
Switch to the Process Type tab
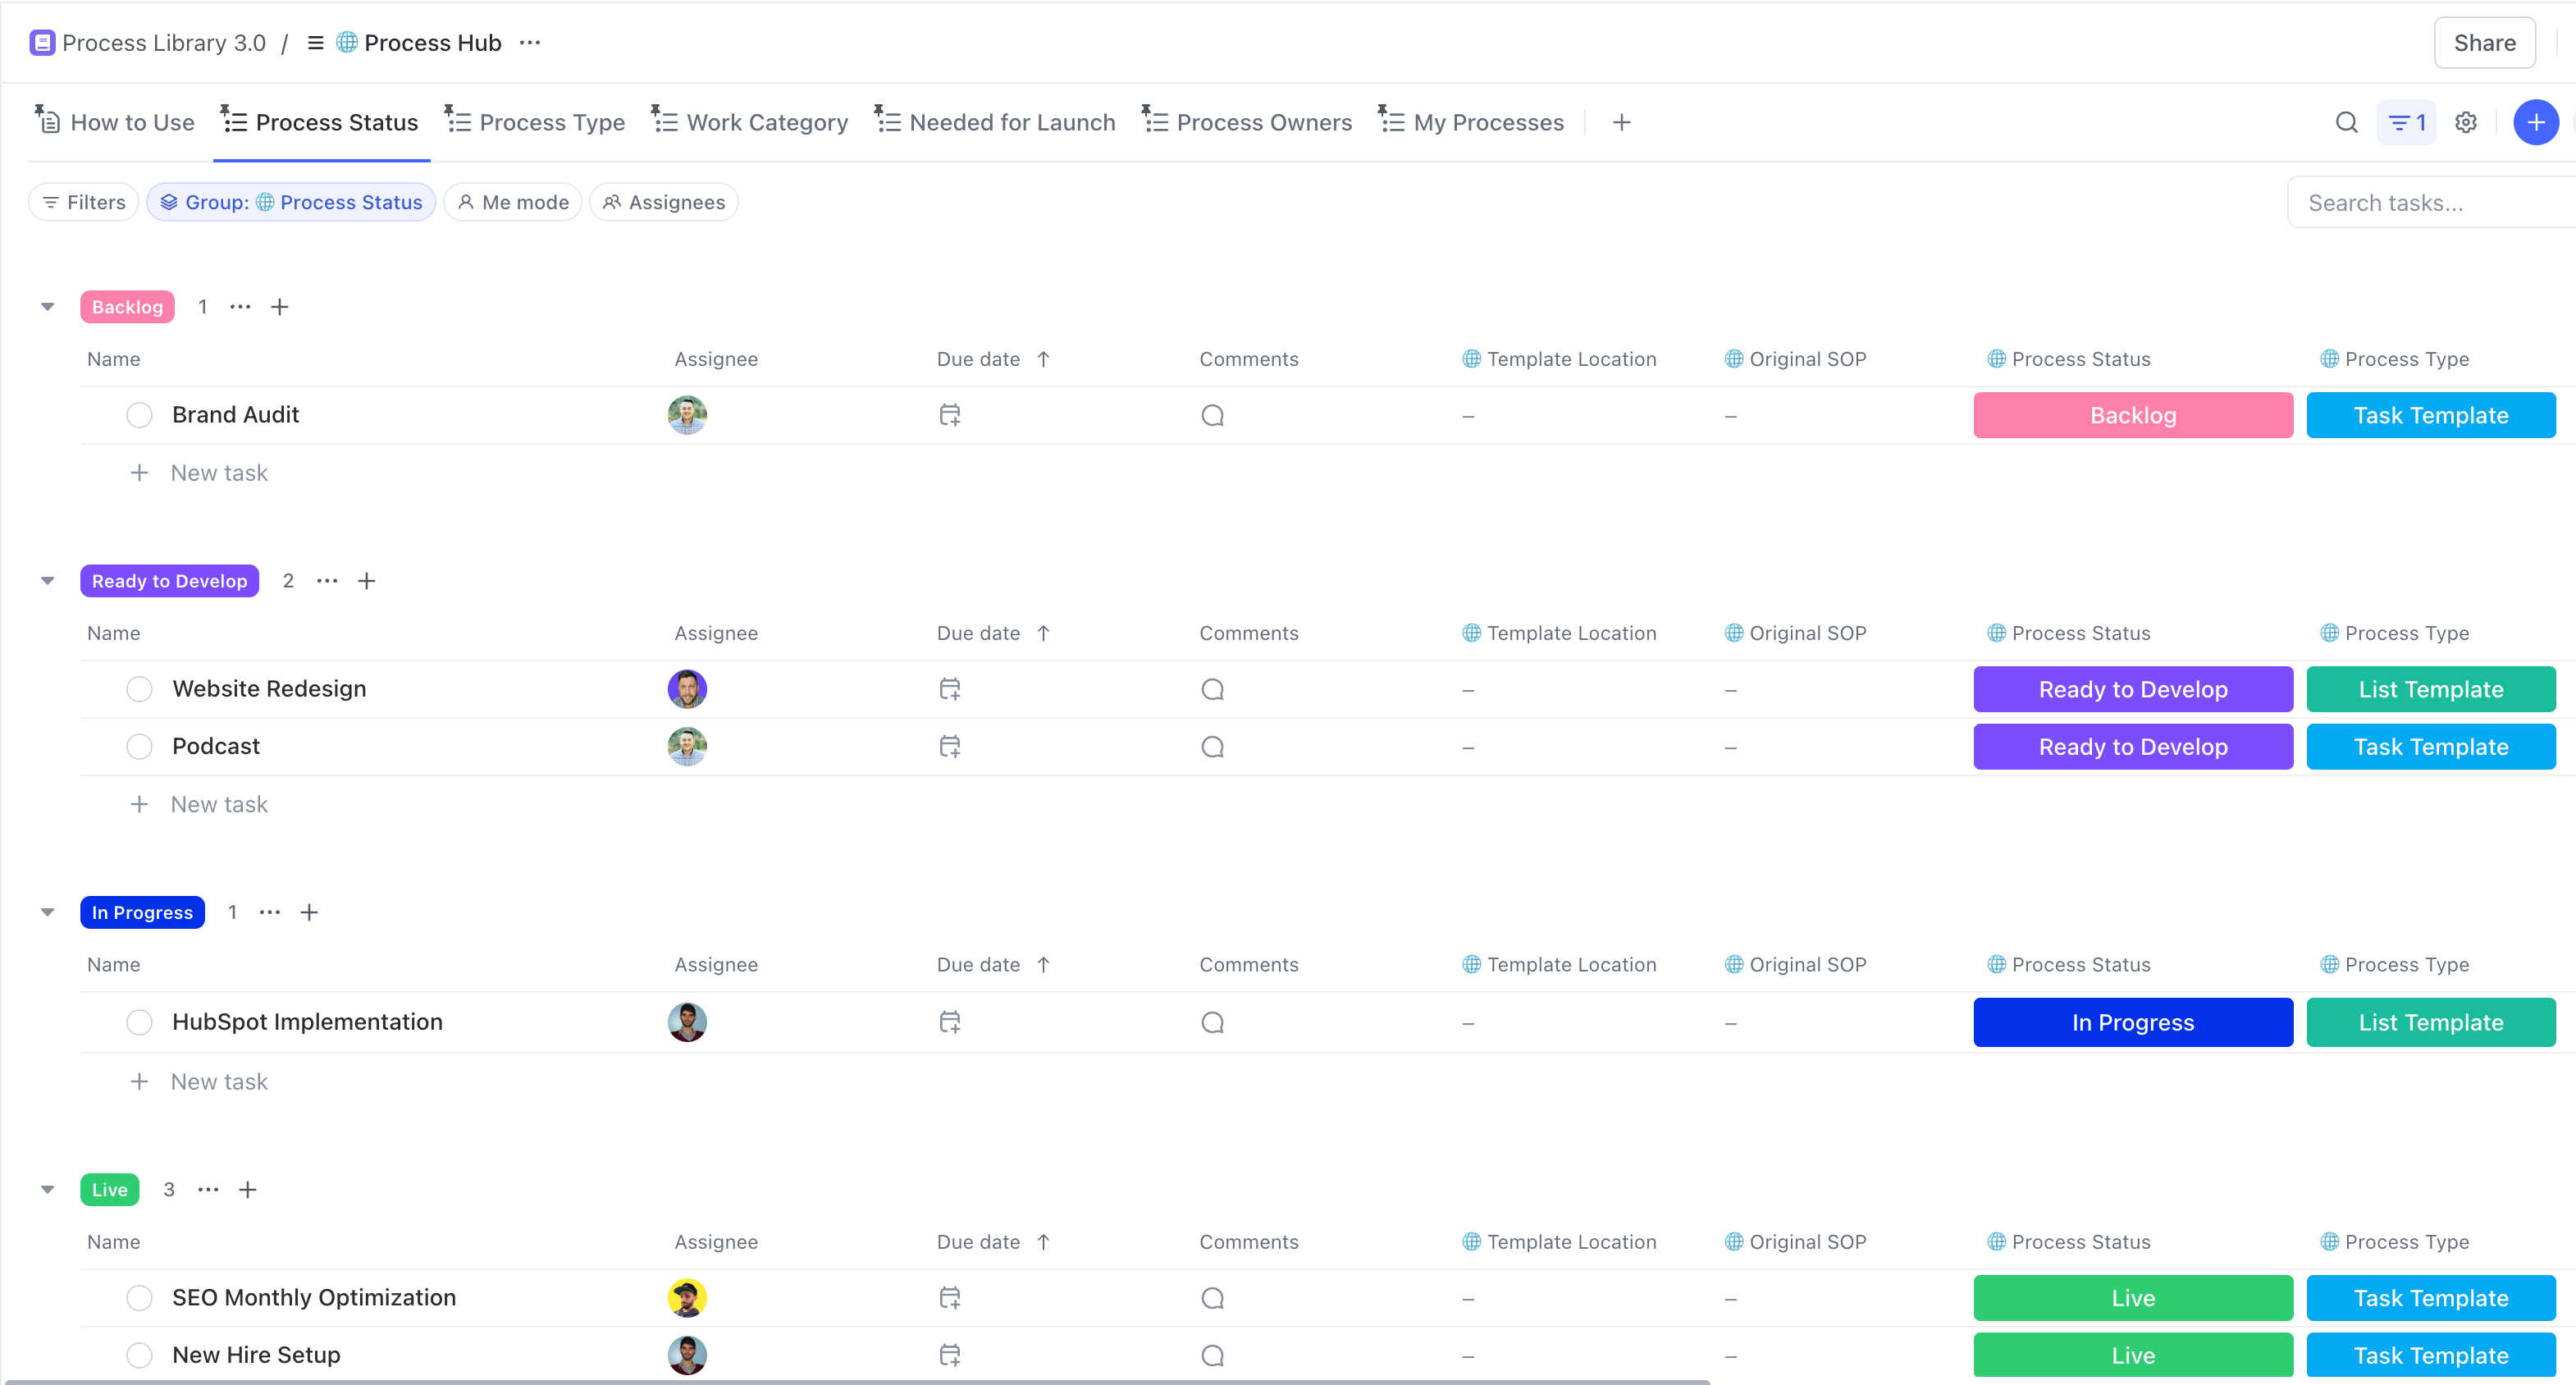[x=551, y=122]
